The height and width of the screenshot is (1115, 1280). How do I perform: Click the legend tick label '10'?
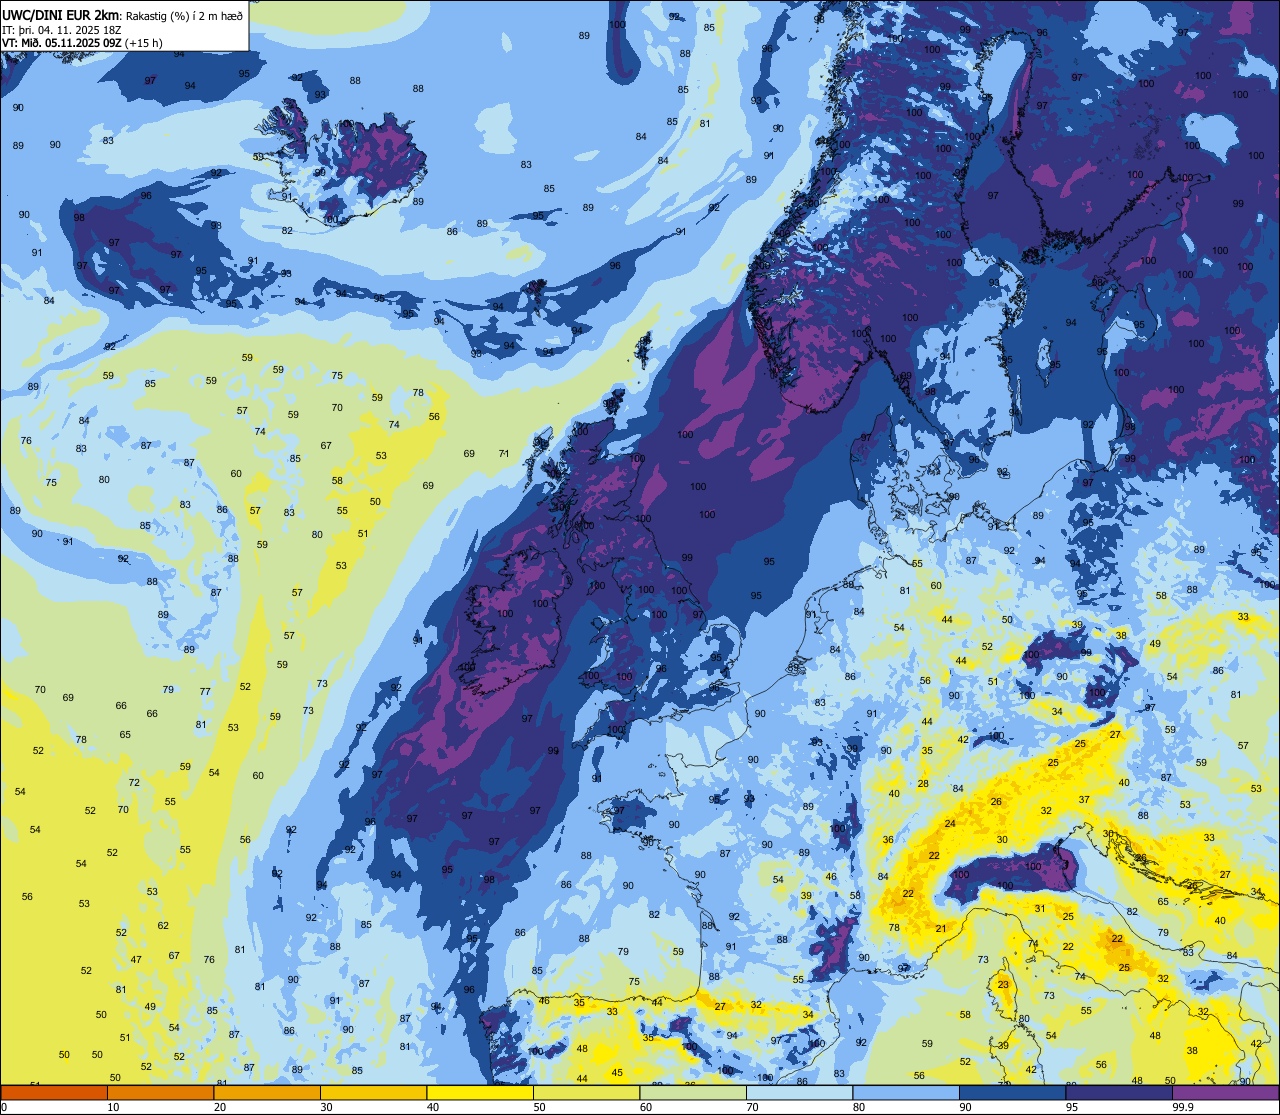point(113,1107)
